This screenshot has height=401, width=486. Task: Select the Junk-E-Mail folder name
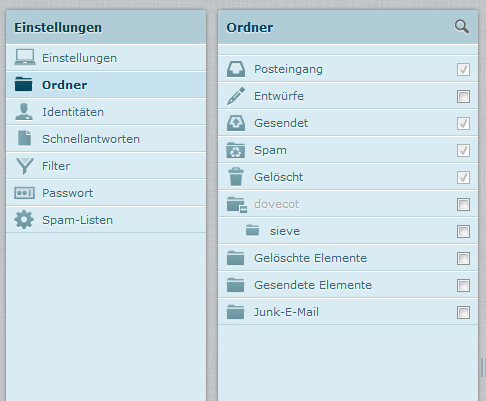point(286,312)
